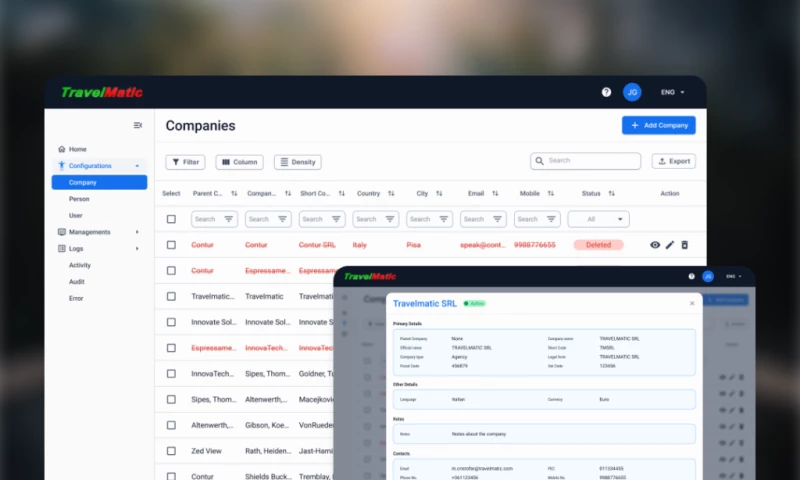The width and height of the screenshot is (800, 480).
Task: Open Audit log in the sidebar
Action: tap(77, 282)
